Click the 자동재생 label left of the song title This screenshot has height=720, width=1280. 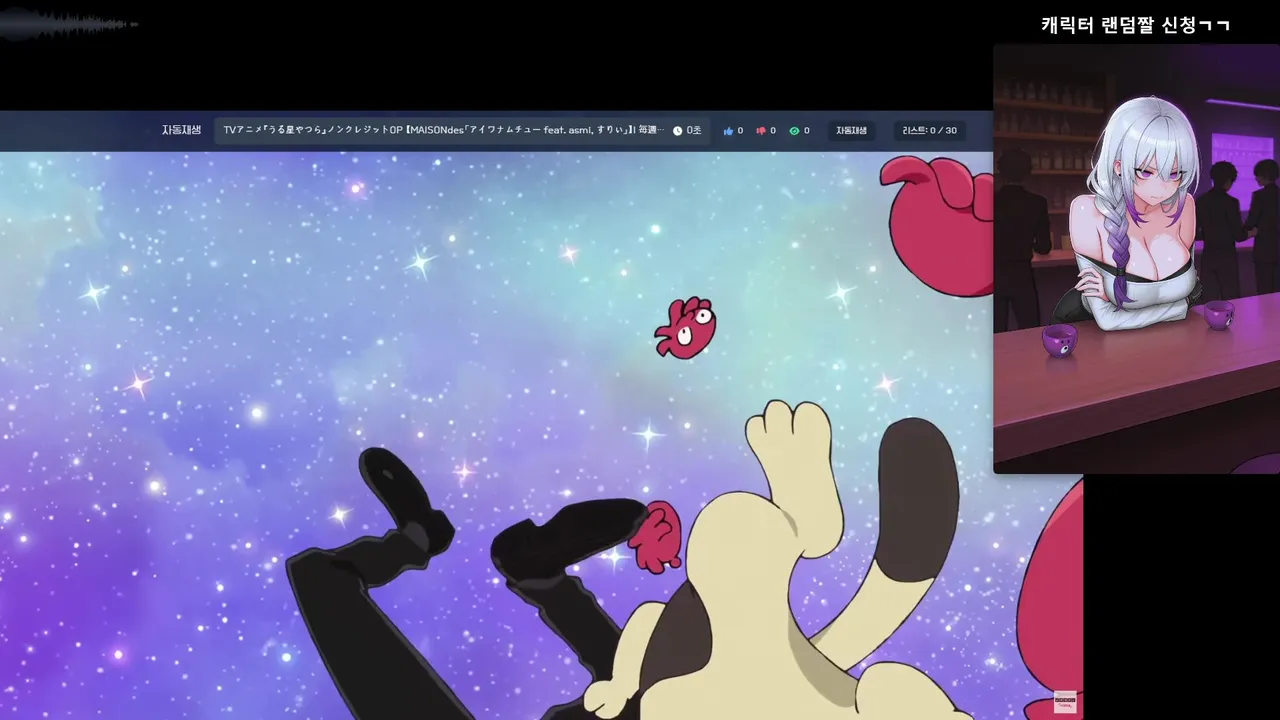point(181,130)
